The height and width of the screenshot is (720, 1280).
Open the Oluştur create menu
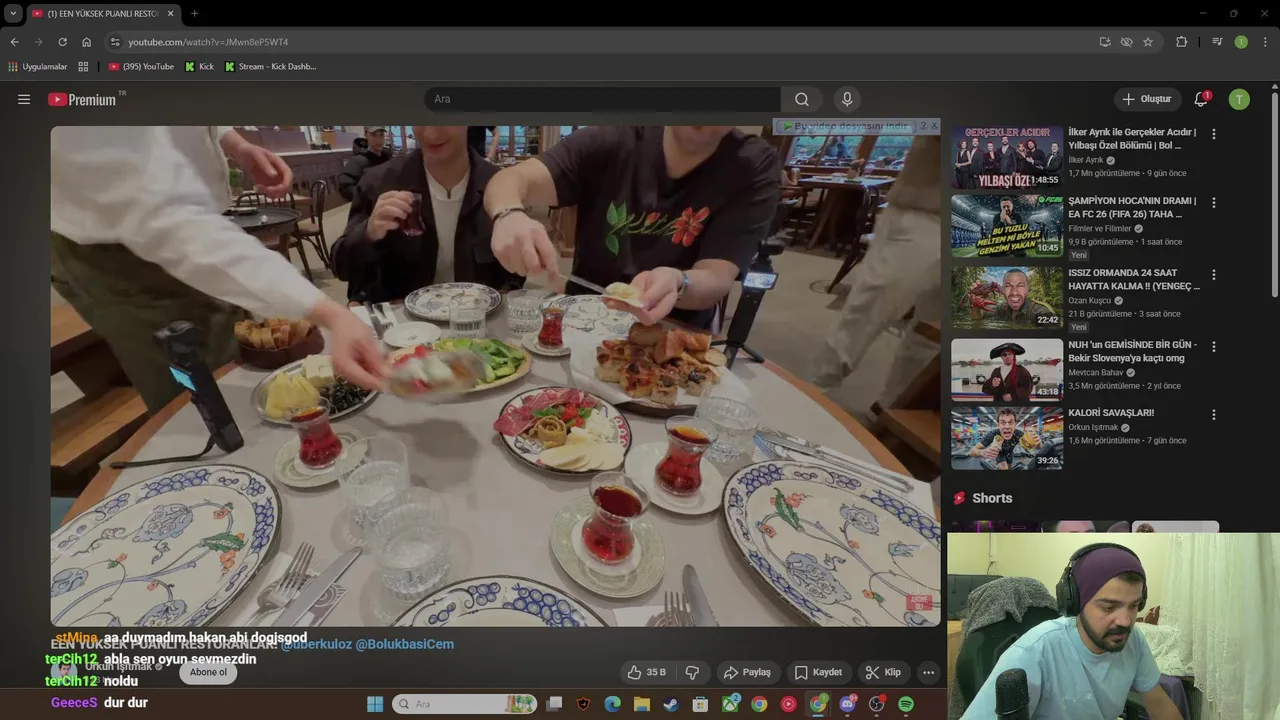pos(1146,99)
